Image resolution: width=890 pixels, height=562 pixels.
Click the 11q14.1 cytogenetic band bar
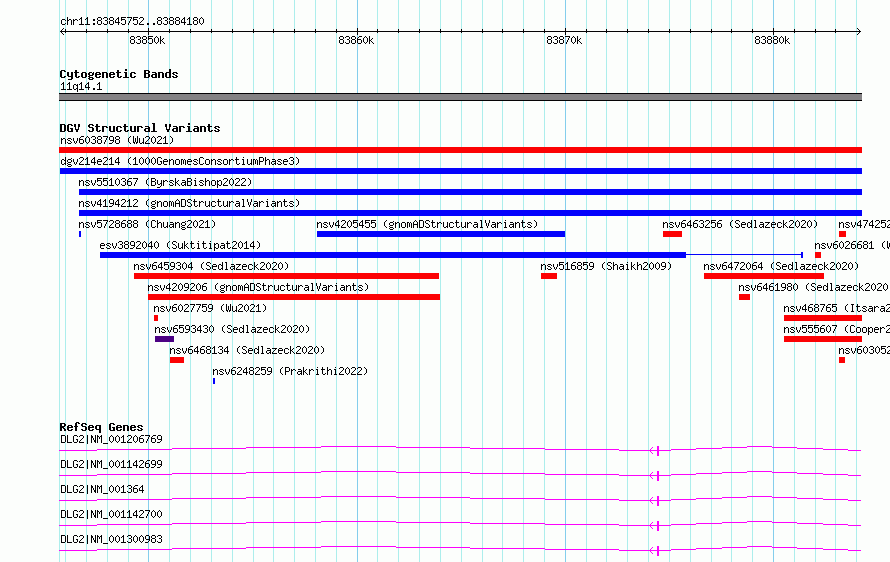(x=460, y=97)
